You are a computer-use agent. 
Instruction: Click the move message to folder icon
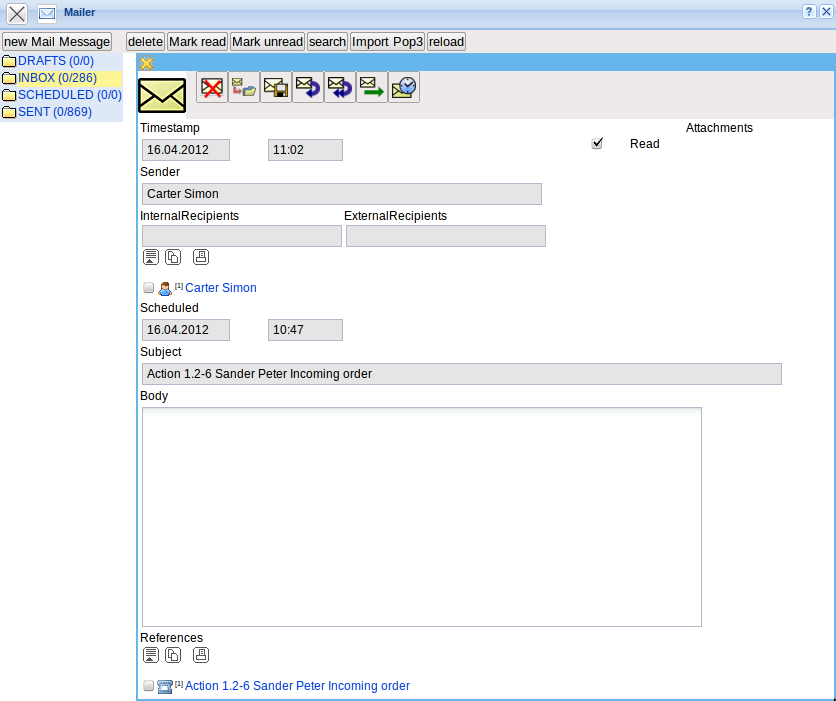click(243, 87)
